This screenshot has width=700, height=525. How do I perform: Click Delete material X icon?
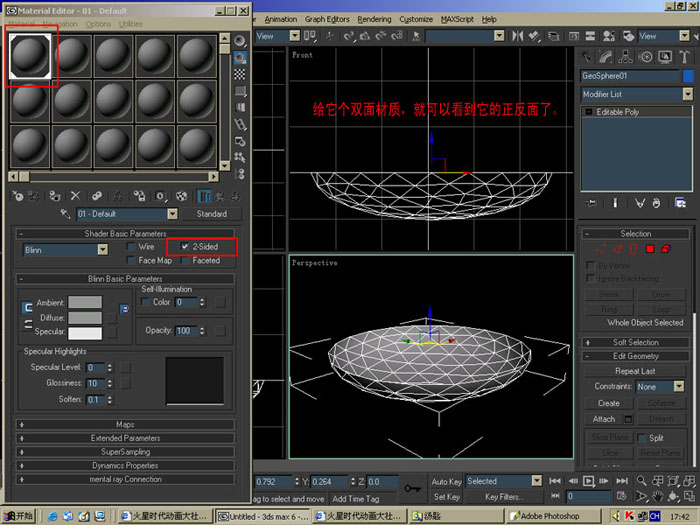pyautogui.click(x=75, y=196)
